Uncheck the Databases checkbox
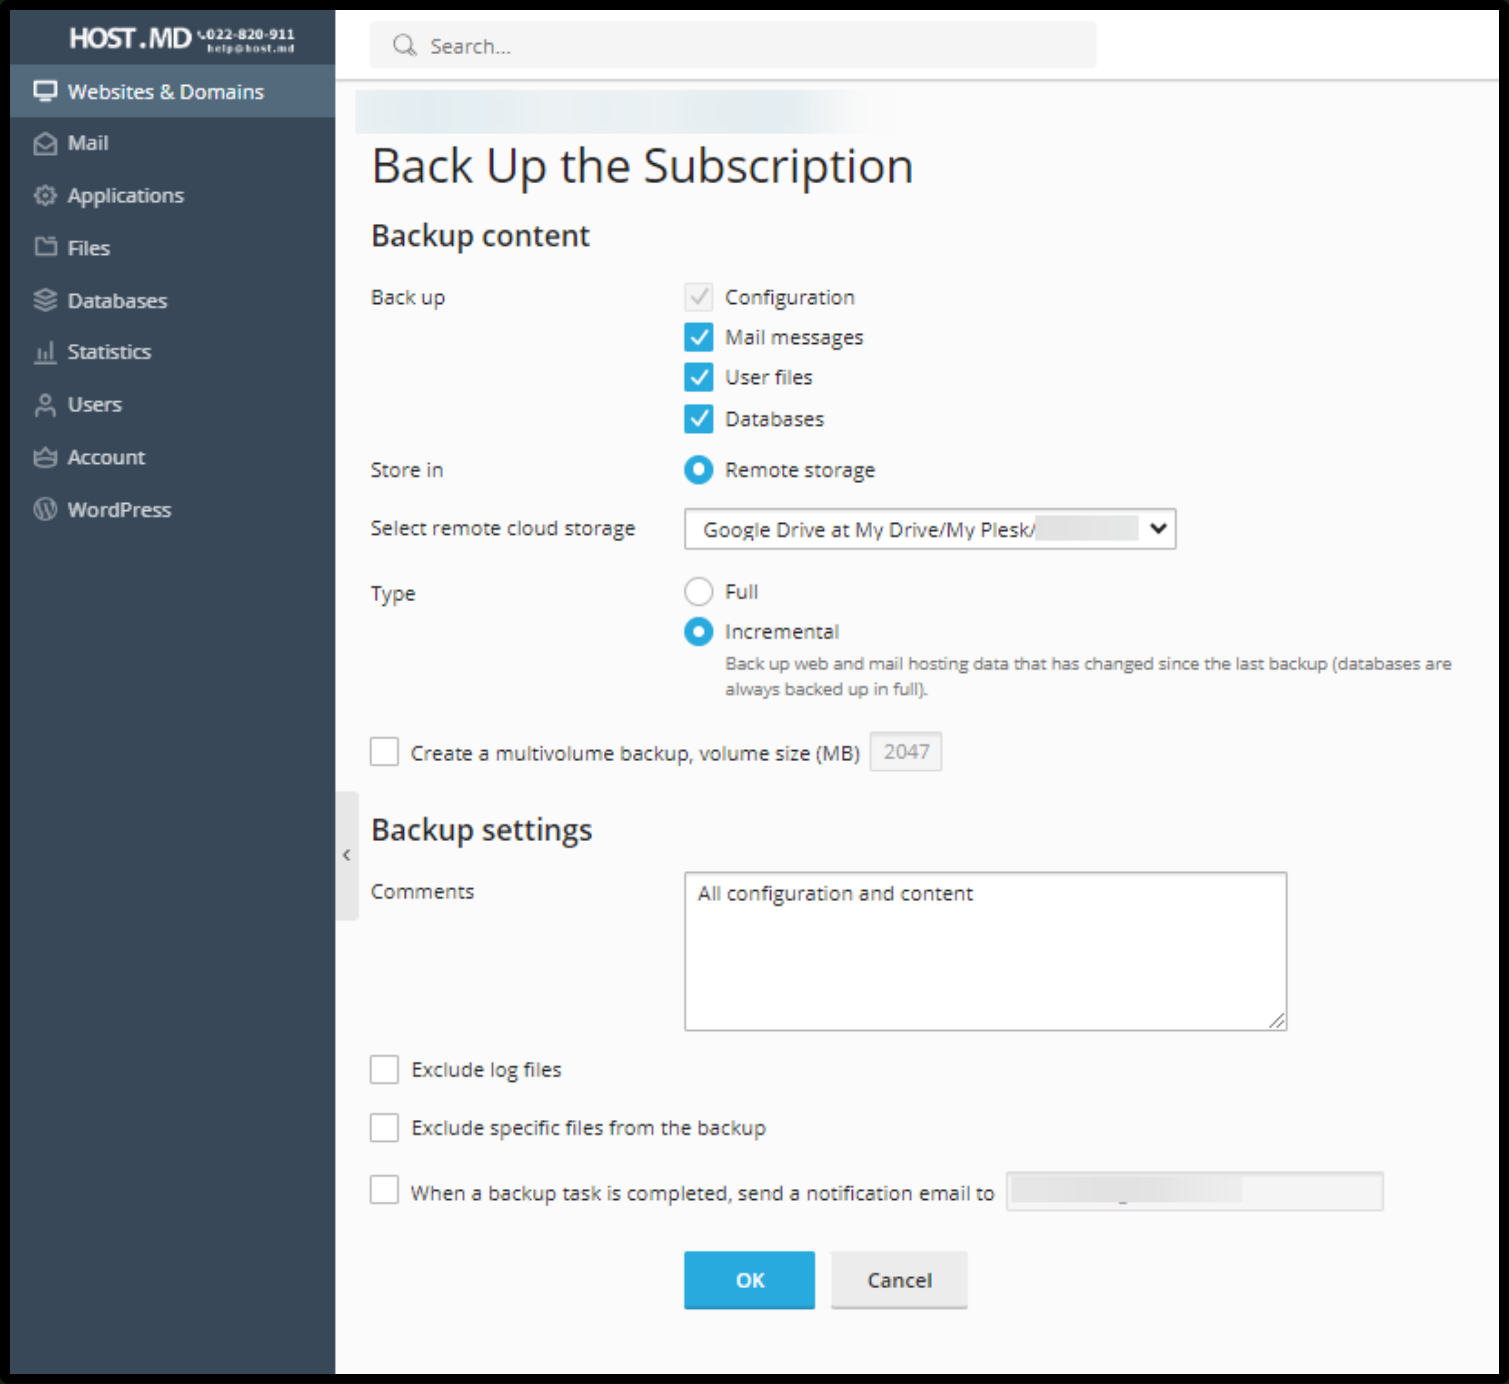Screen dimensions: 1509x1384 click(x=699, y=418)
